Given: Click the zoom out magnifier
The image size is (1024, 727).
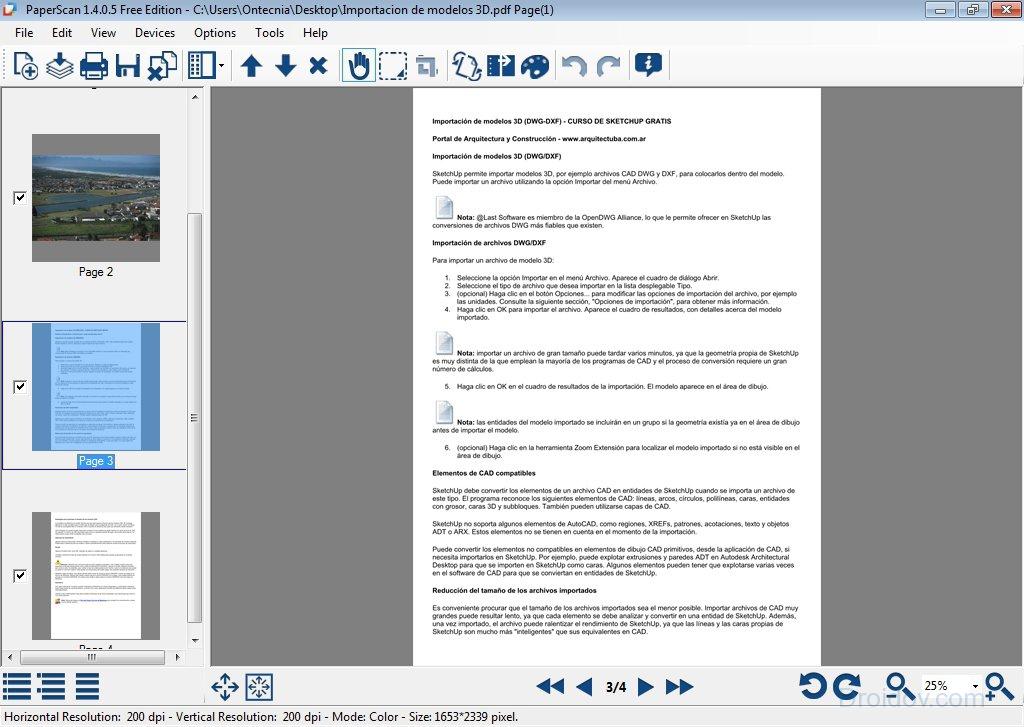Looking at the screenshot, I should [900, 687].
